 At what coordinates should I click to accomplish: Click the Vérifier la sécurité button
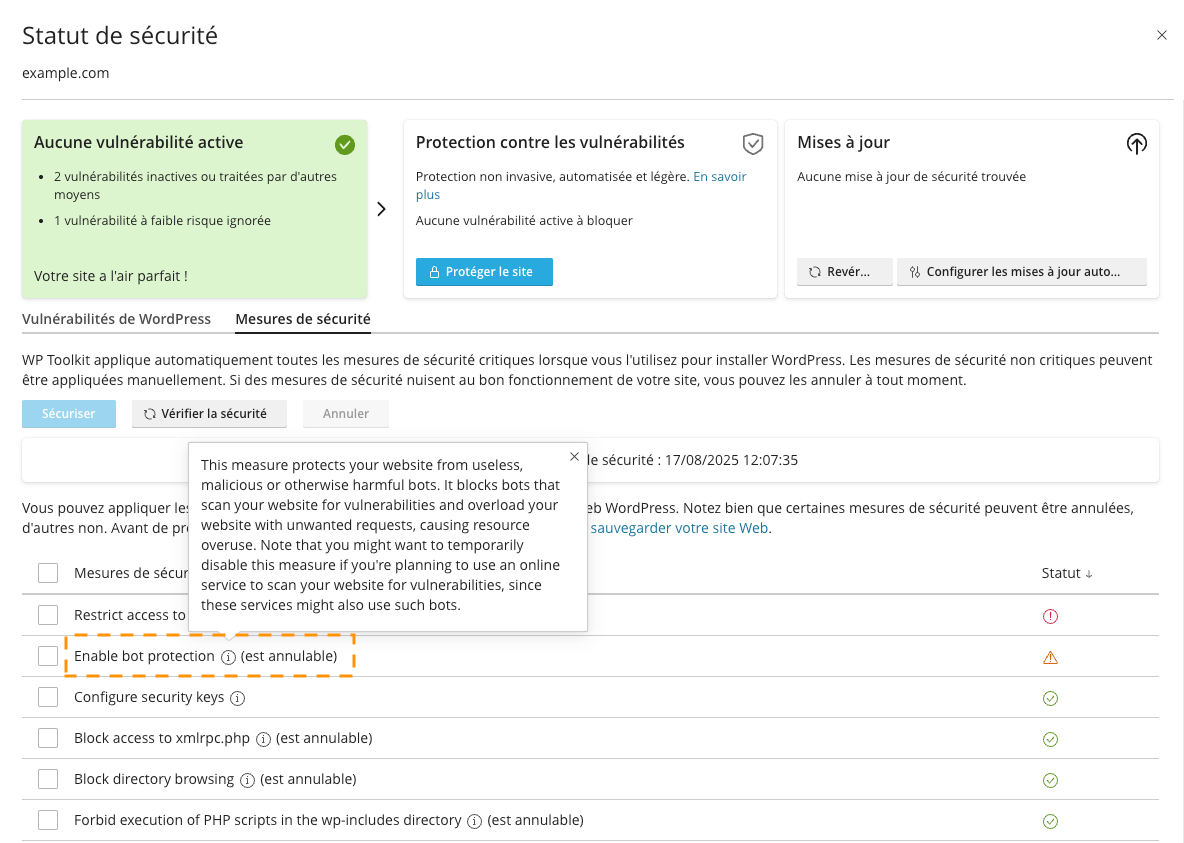tap(209, 414)
